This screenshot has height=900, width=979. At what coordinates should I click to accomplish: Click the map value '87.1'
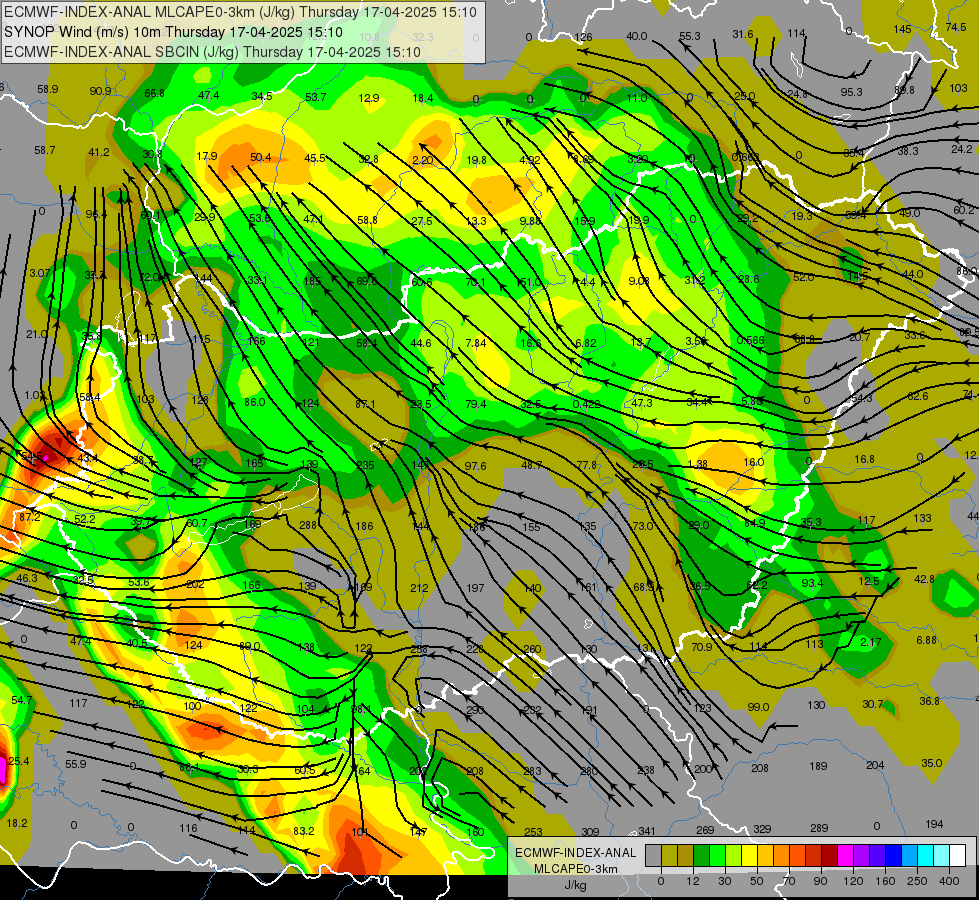[365, 404]
